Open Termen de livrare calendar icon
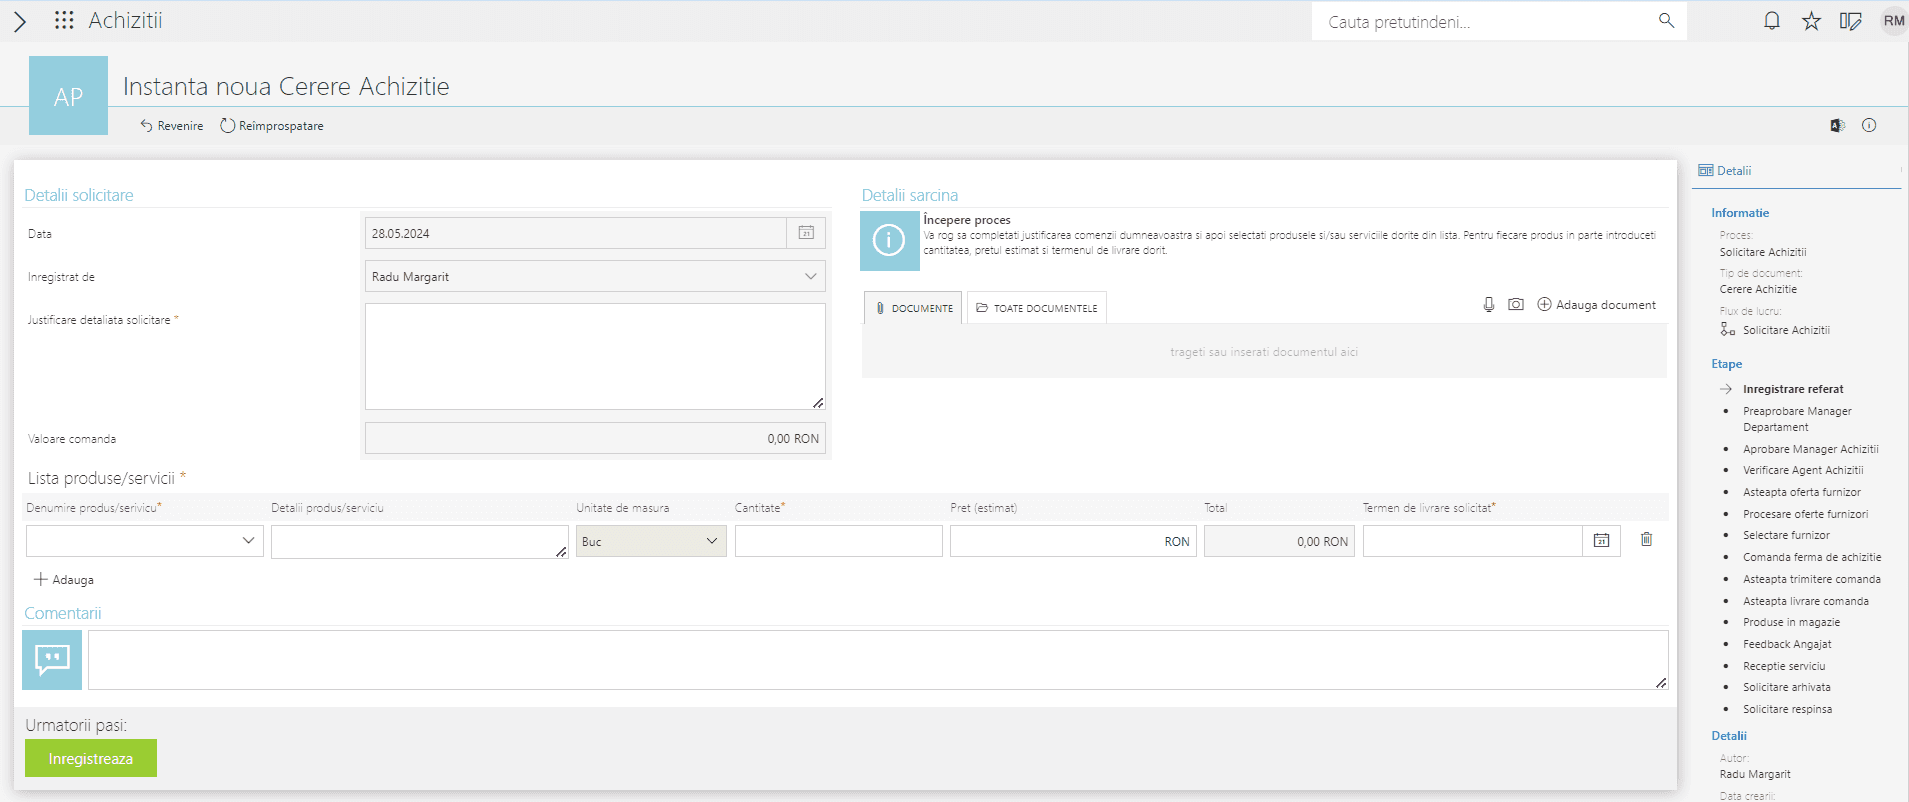Screen dimensions: 1909x802 point(1601,541)
